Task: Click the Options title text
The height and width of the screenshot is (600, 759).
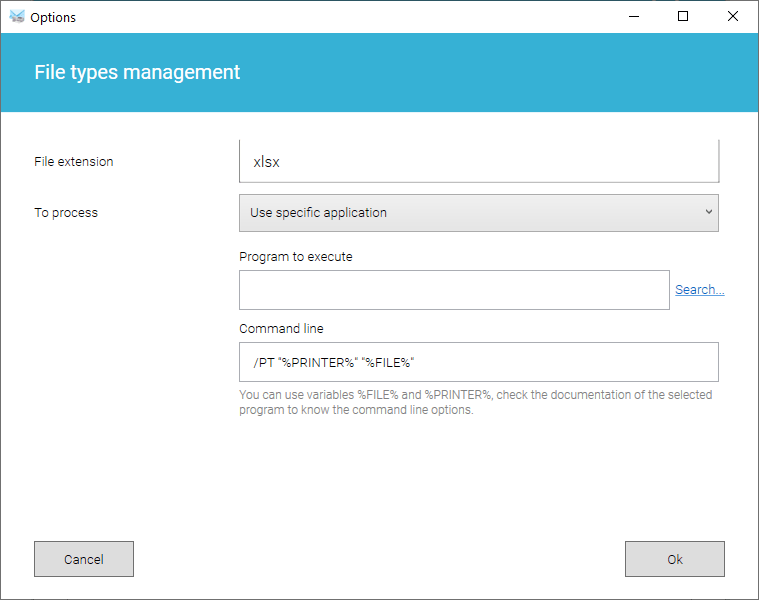Action: tap(53, 17)
